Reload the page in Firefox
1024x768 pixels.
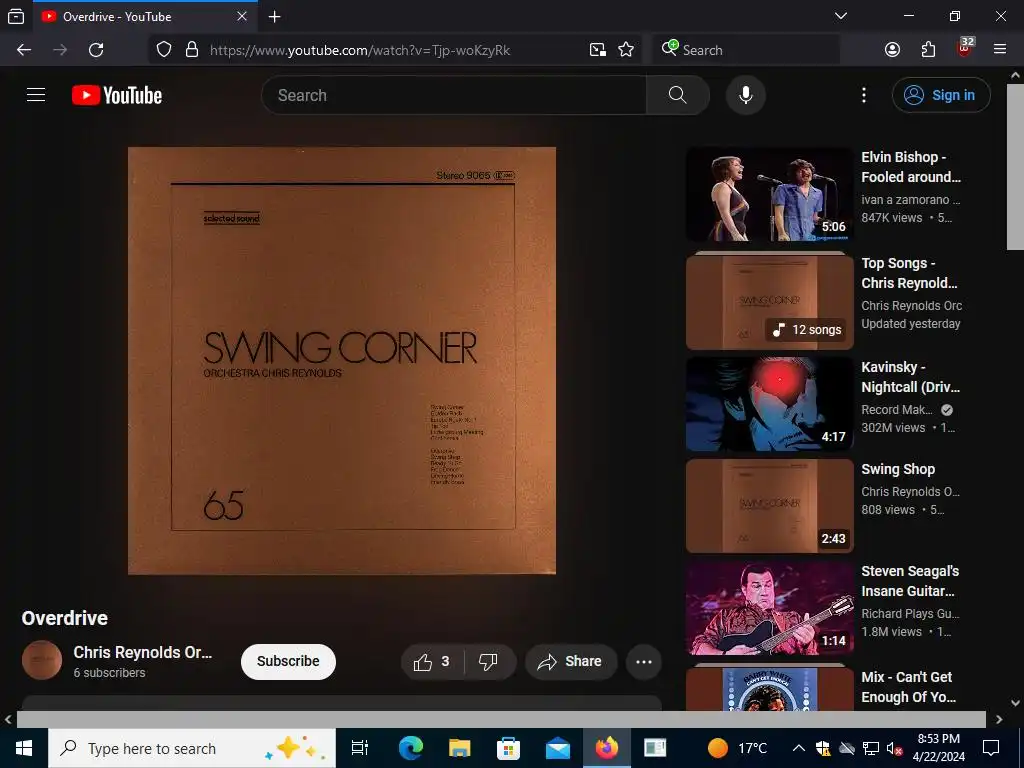(96, 50)
